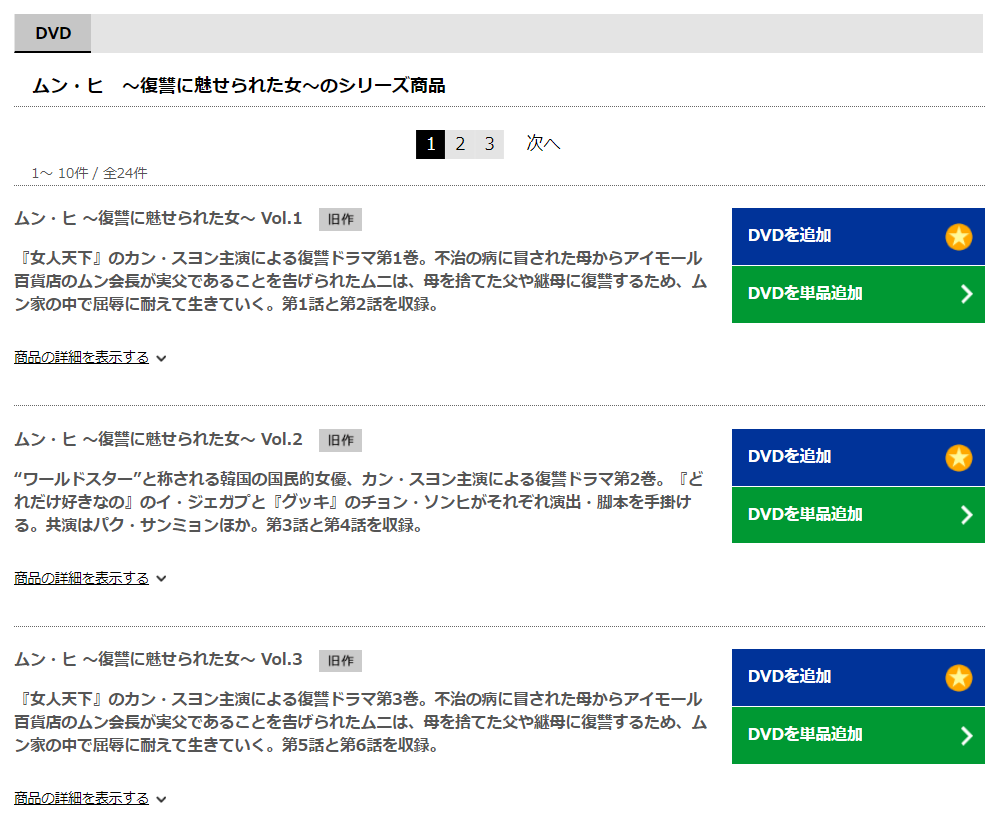Click result count 1~10件 / 全24件
The width and height of the screenshot is (995, 829).
point(89,173)
